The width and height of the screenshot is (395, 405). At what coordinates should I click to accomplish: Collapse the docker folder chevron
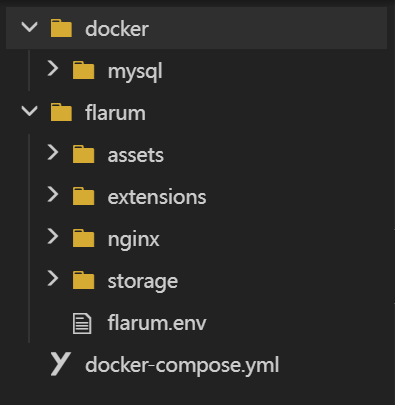[x=29, y=27]
